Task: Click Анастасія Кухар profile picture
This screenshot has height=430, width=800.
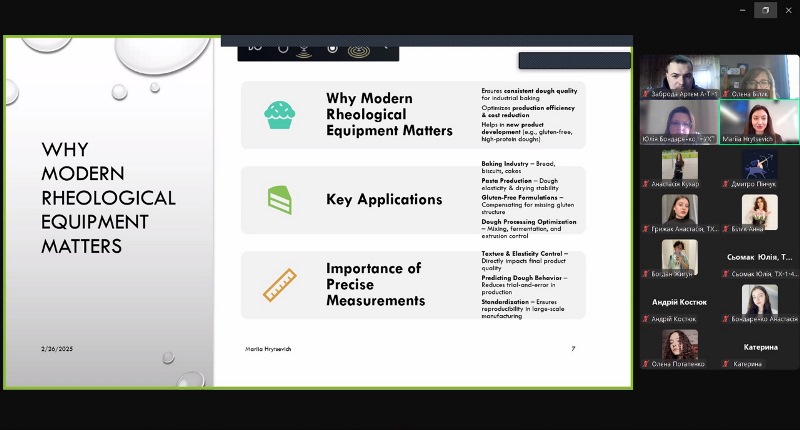Action: 680,164
